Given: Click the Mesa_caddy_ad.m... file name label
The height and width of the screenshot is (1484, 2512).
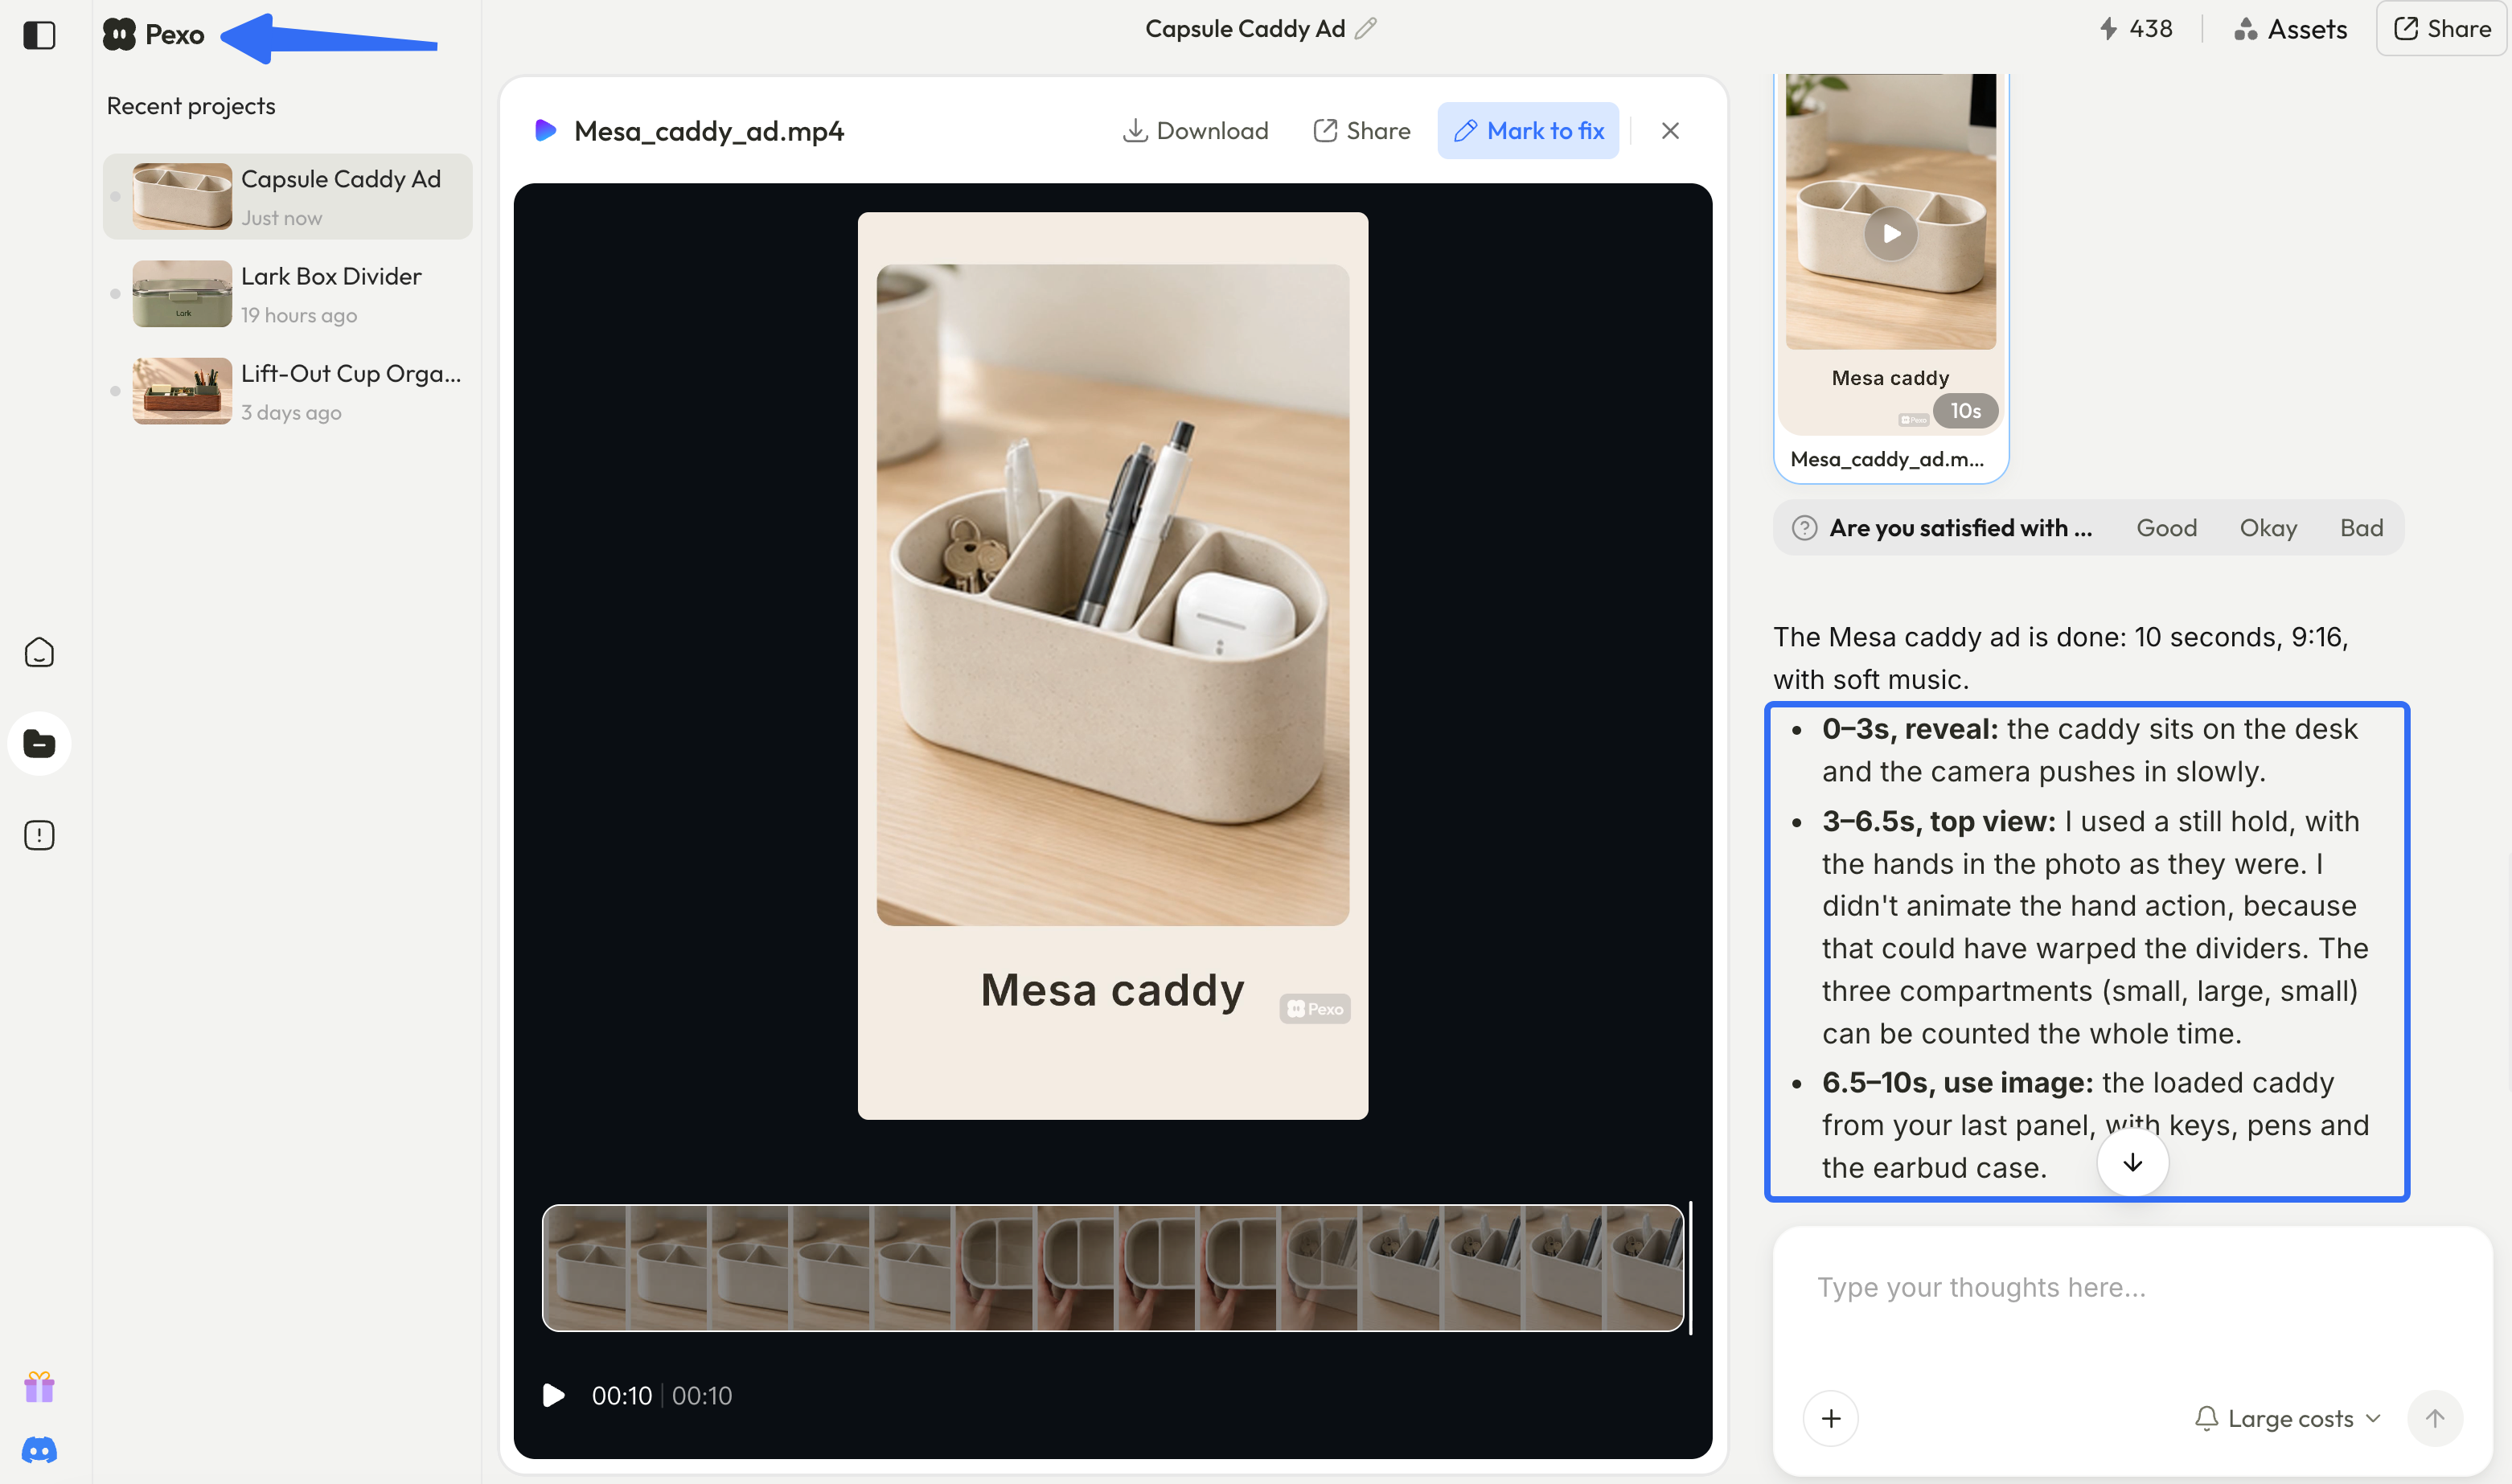Looking at the screenshot, I should (x=1887, y=459).
